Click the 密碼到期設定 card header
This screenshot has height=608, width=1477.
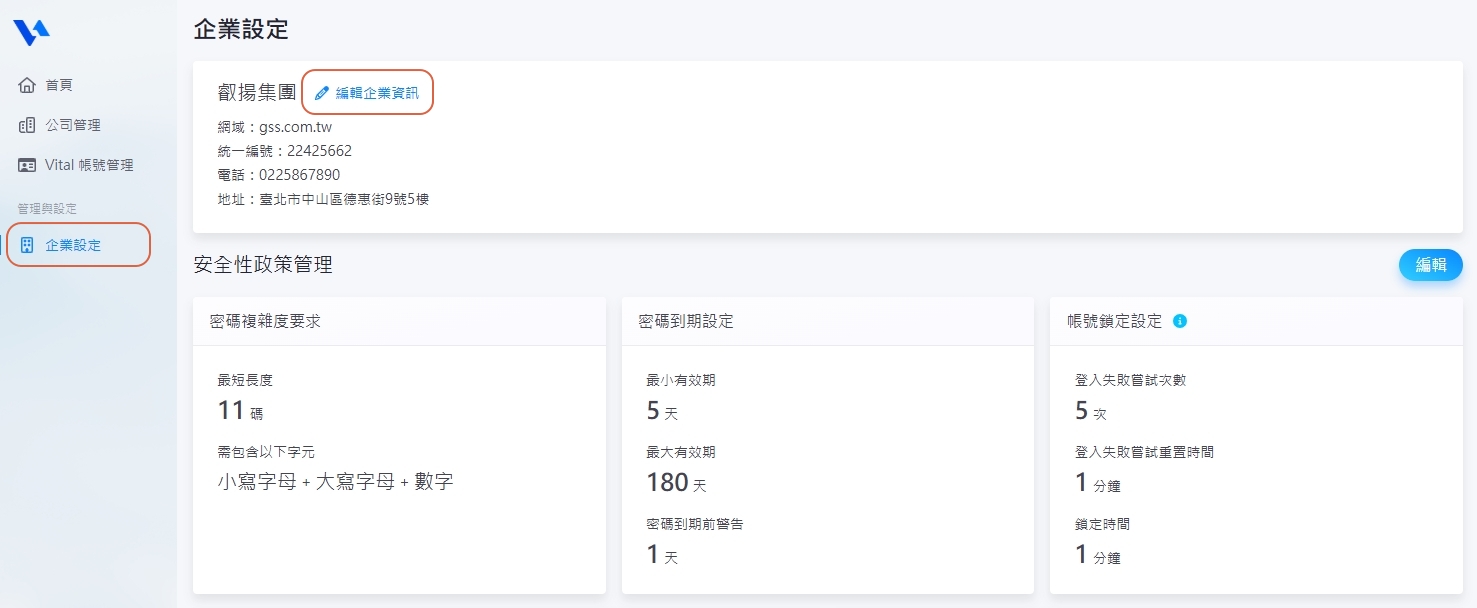[x=686, y=321]
